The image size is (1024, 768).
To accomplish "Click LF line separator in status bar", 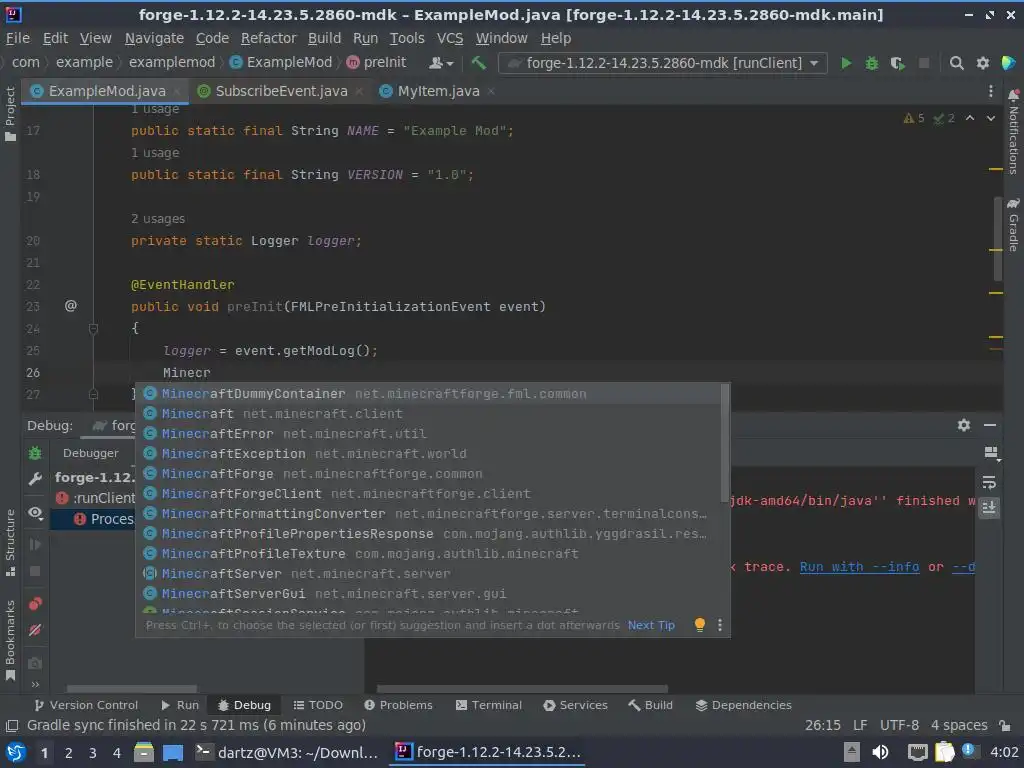I will 860,725.
